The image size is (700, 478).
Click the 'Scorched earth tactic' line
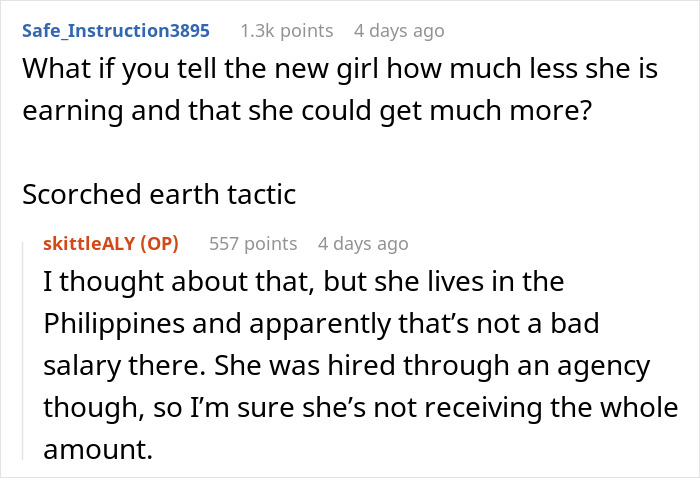[158, 194]
